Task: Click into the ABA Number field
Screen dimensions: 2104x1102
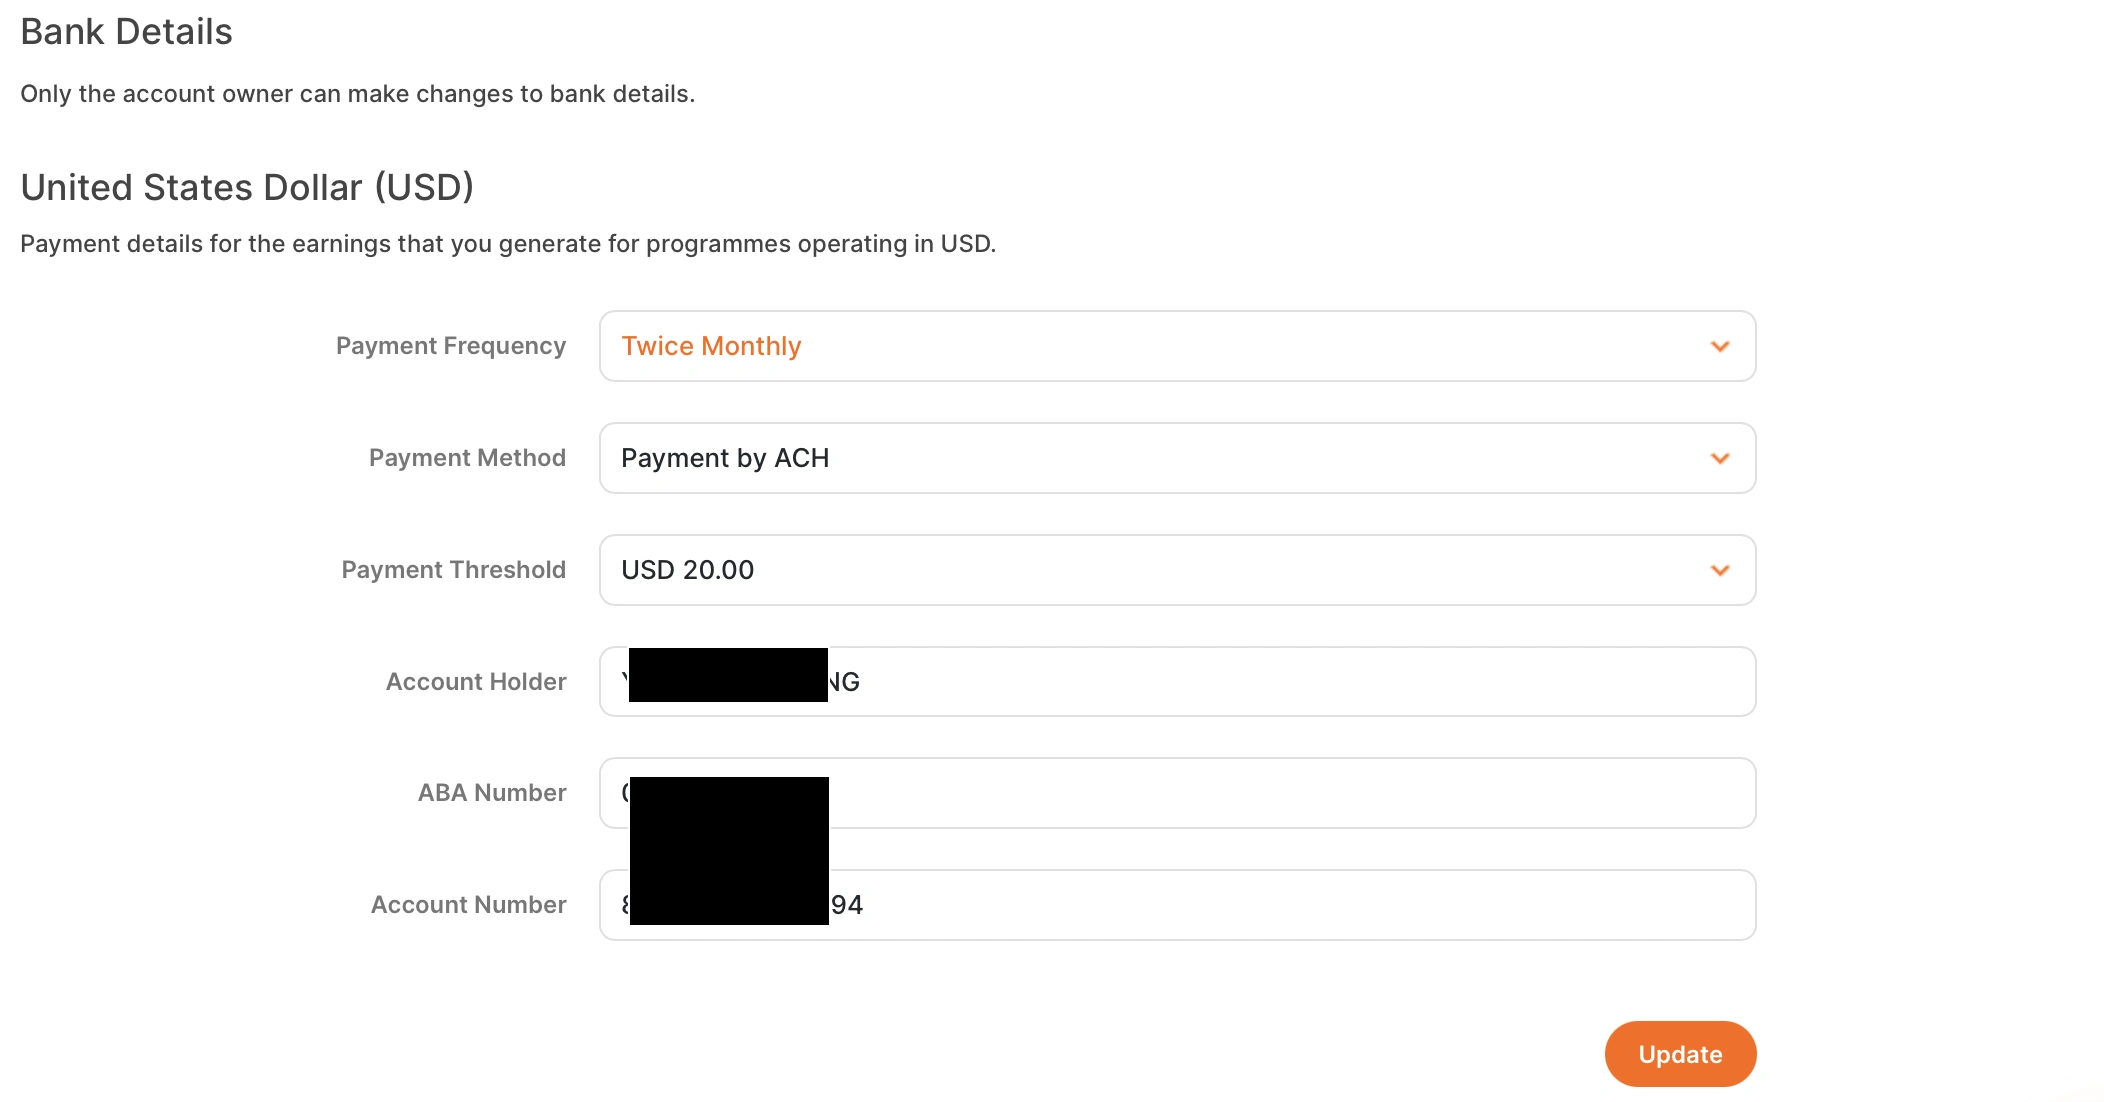Action: (x=1290, y=793)
